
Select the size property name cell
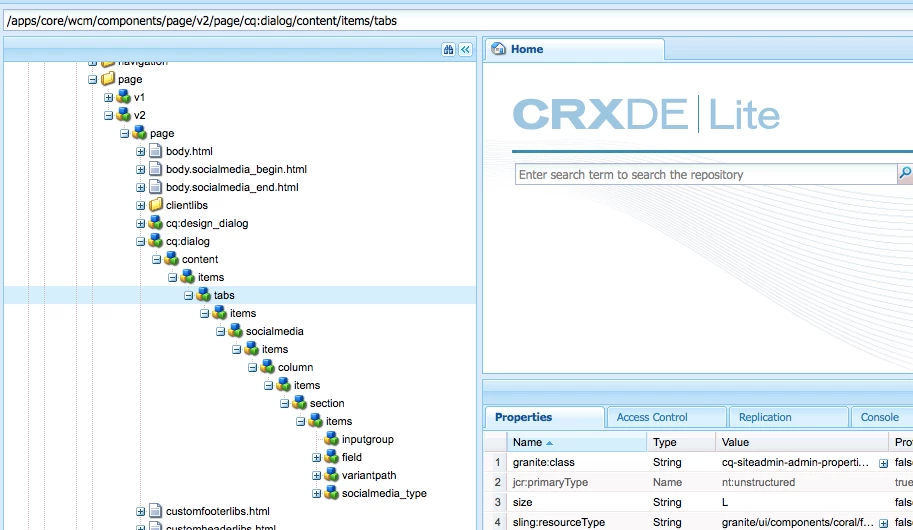[x=576, y=502]
